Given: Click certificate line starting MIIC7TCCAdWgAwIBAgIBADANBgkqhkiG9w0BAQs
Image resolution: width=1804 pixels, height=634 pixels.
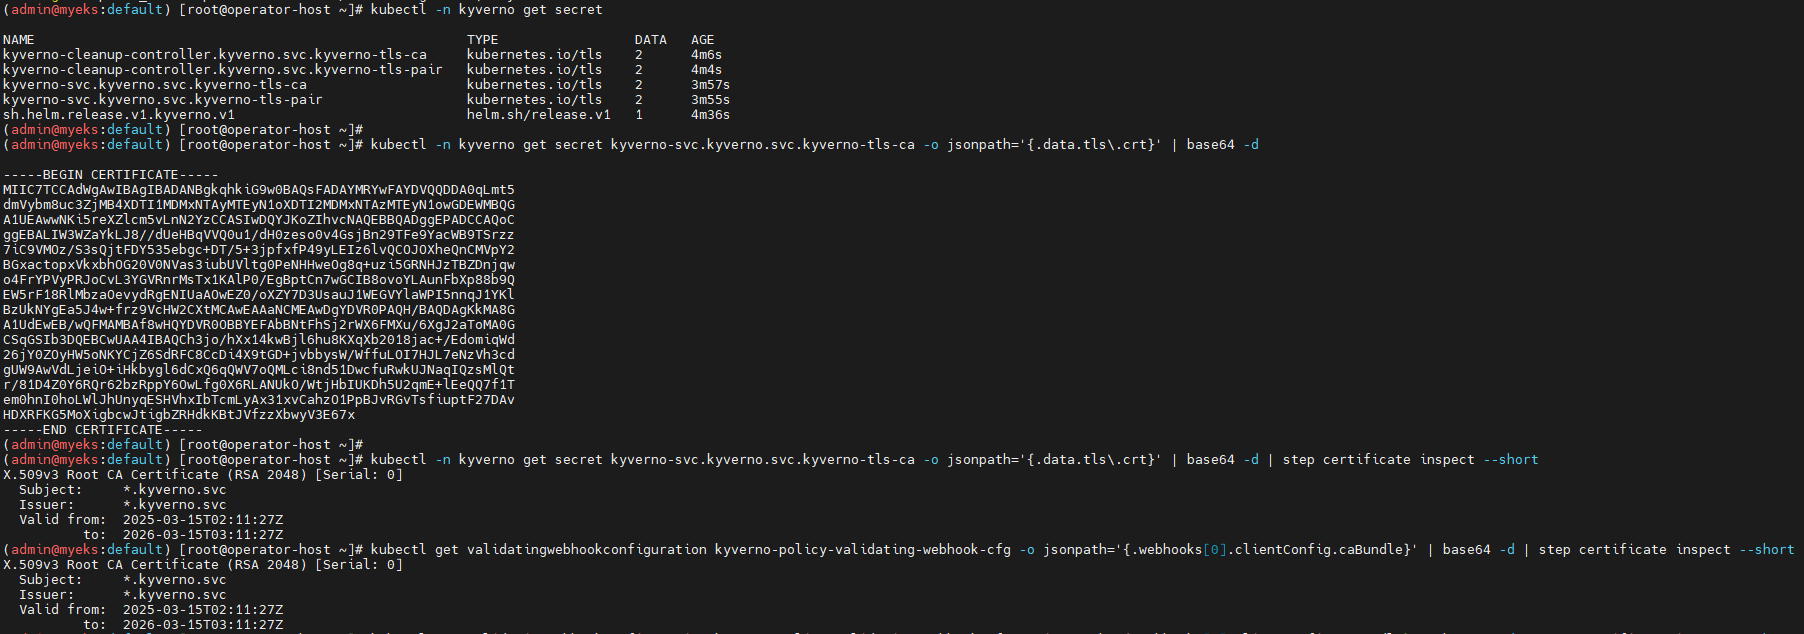Looking at the screenshot, I should (259, 190).
